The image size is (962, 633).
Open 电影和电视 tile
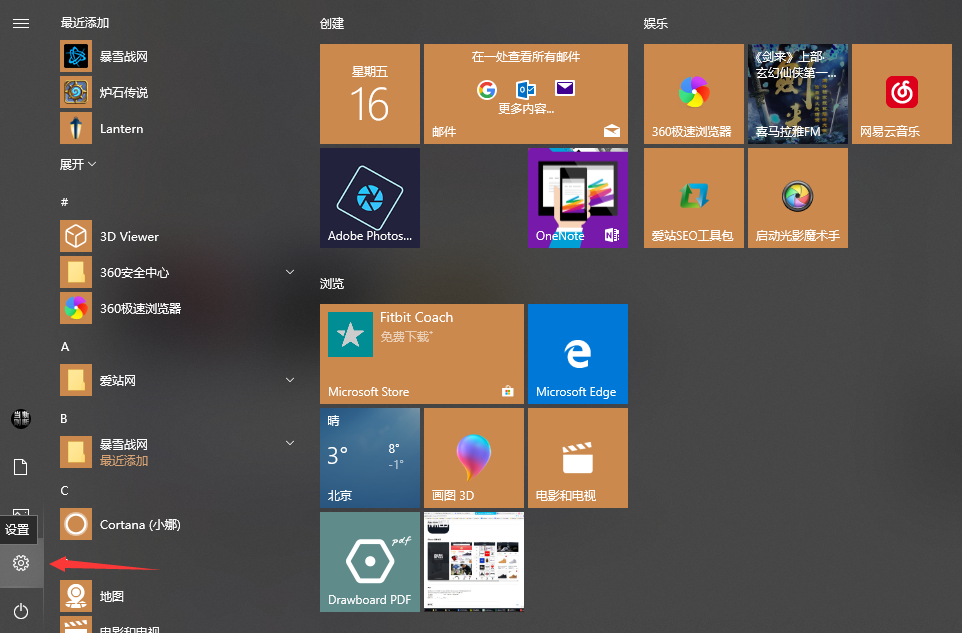coord(578,458)
